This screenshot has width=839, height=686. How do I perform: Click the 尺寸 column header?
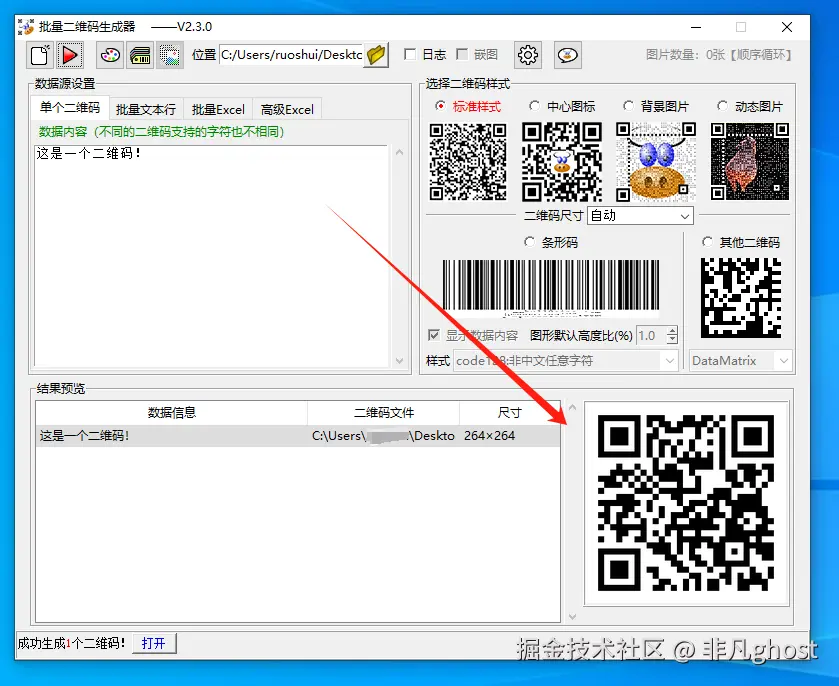click(509, 413)
